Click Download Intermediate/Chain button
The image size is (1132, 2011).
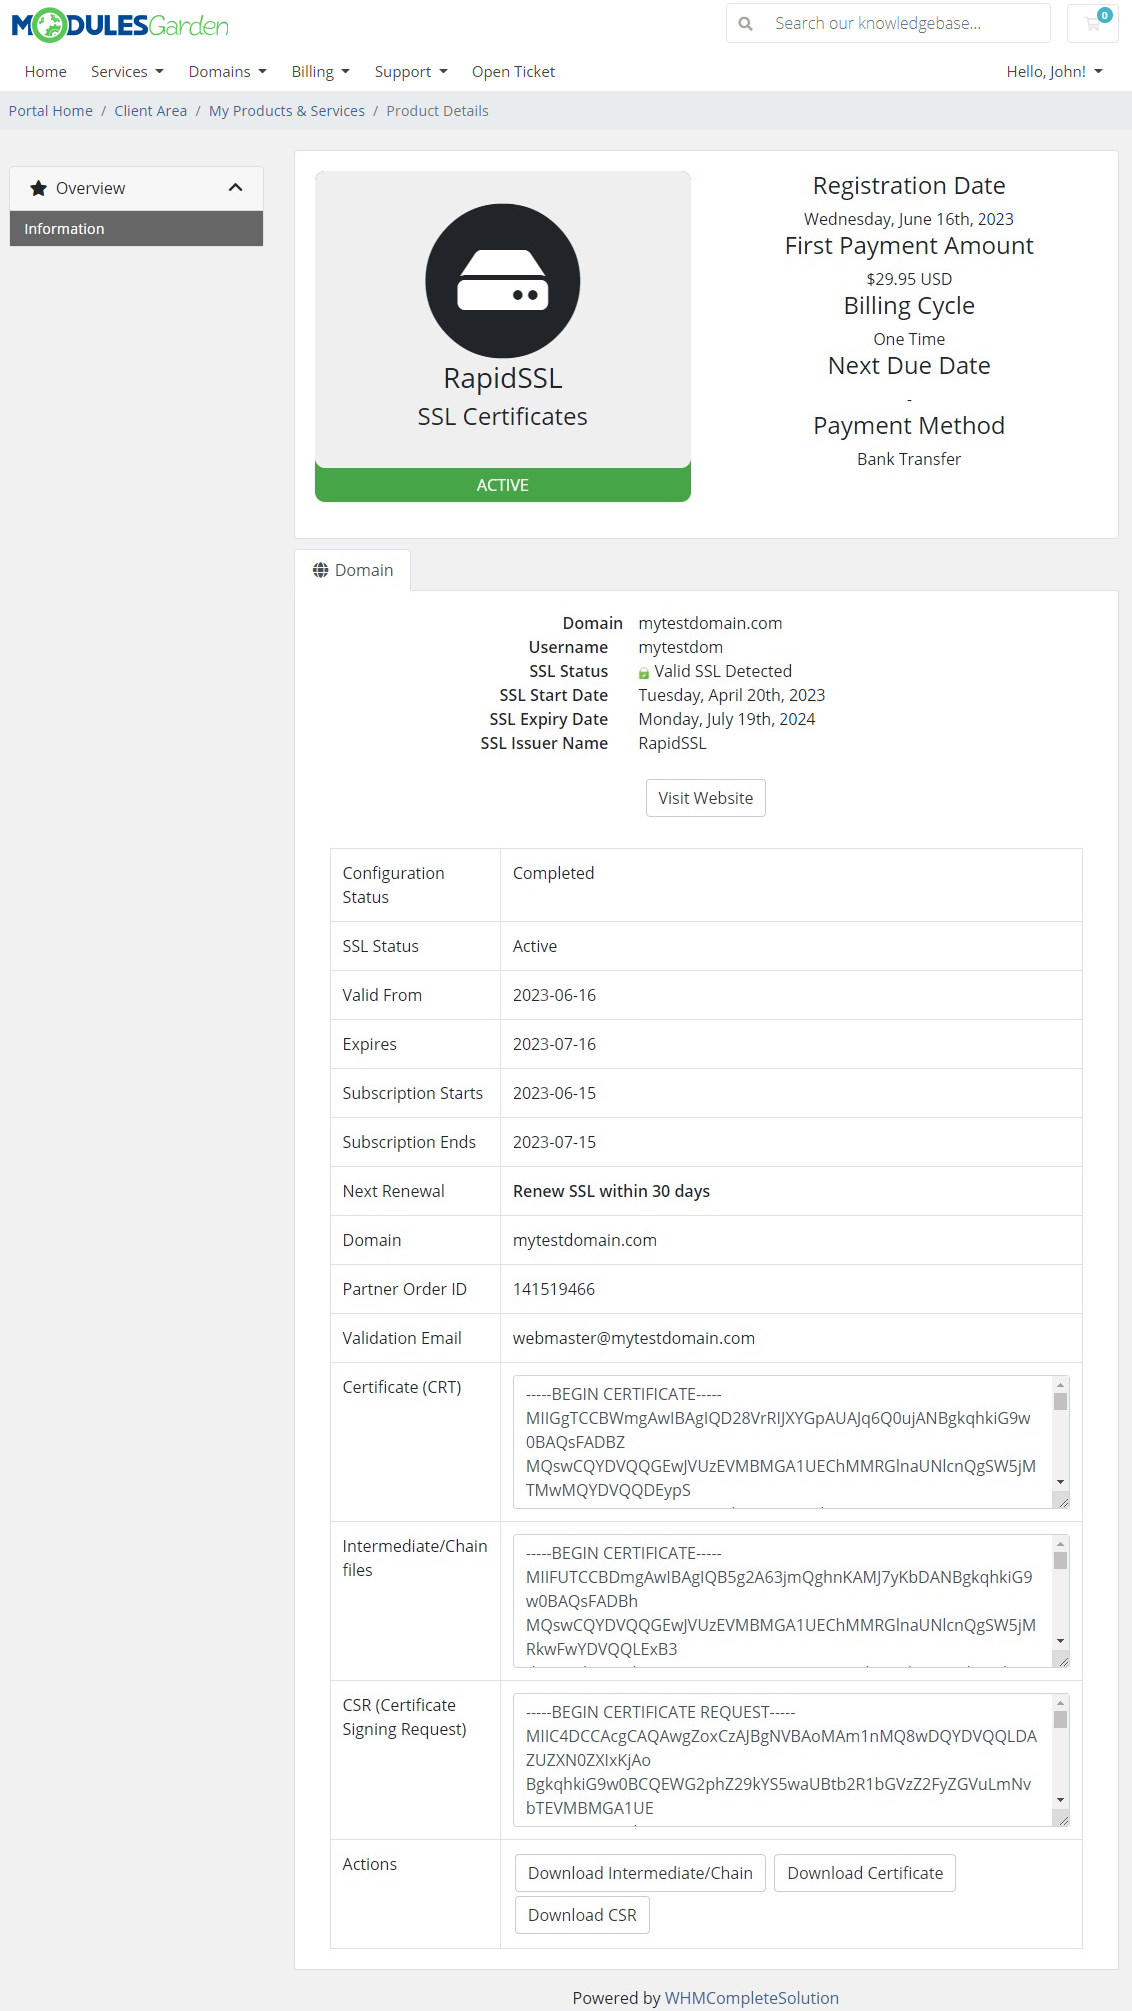point(640,1873)
